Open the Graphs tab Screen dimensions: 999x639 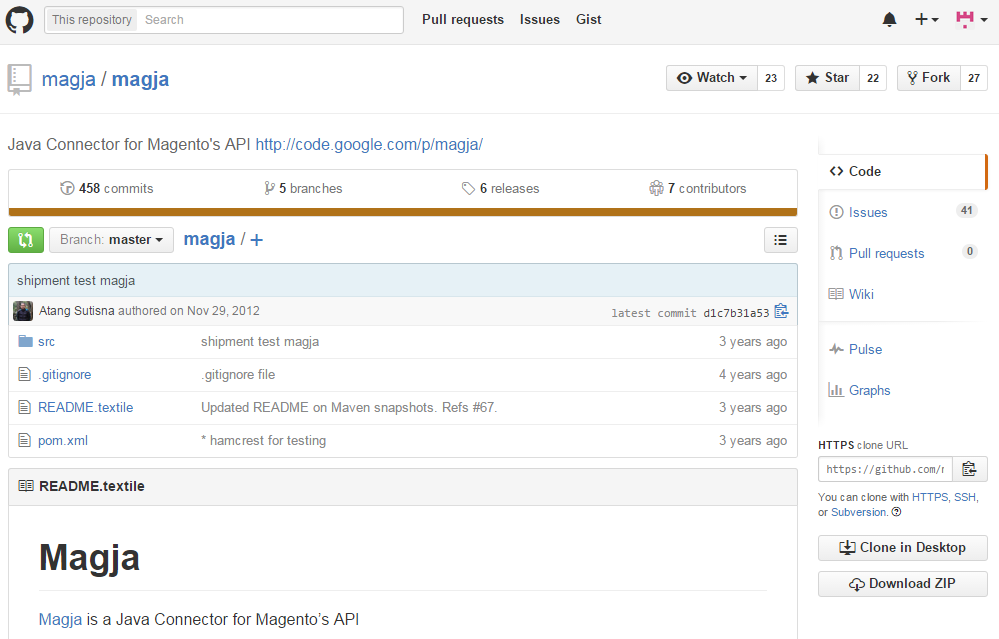coord(902,390)
